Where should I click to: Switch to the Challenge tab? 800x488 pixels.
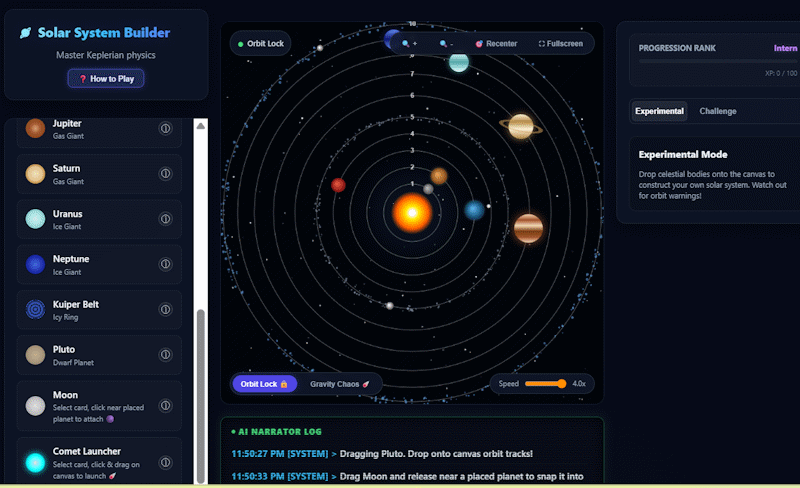click(717, 111)
